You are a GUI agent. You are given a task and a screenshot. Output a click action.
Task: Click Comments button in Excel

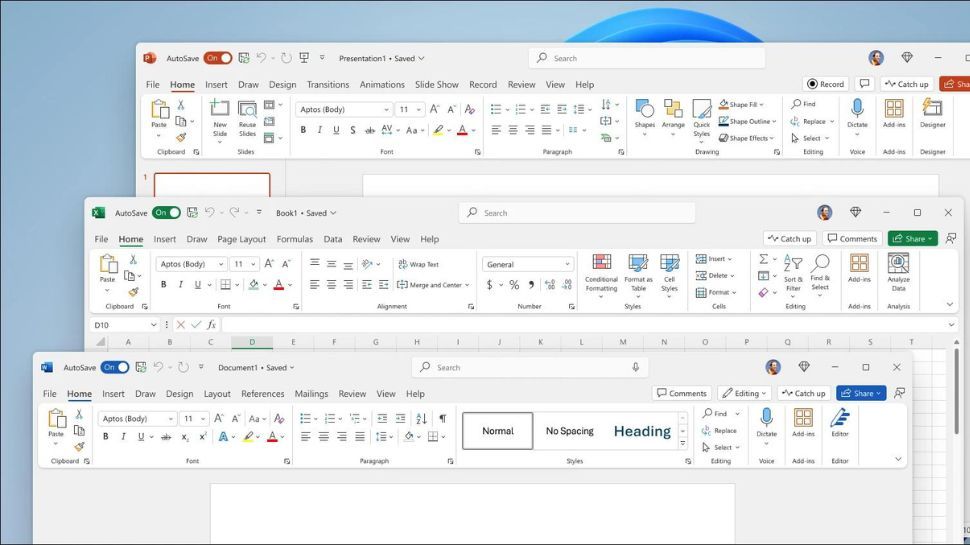tap(852, 239)
